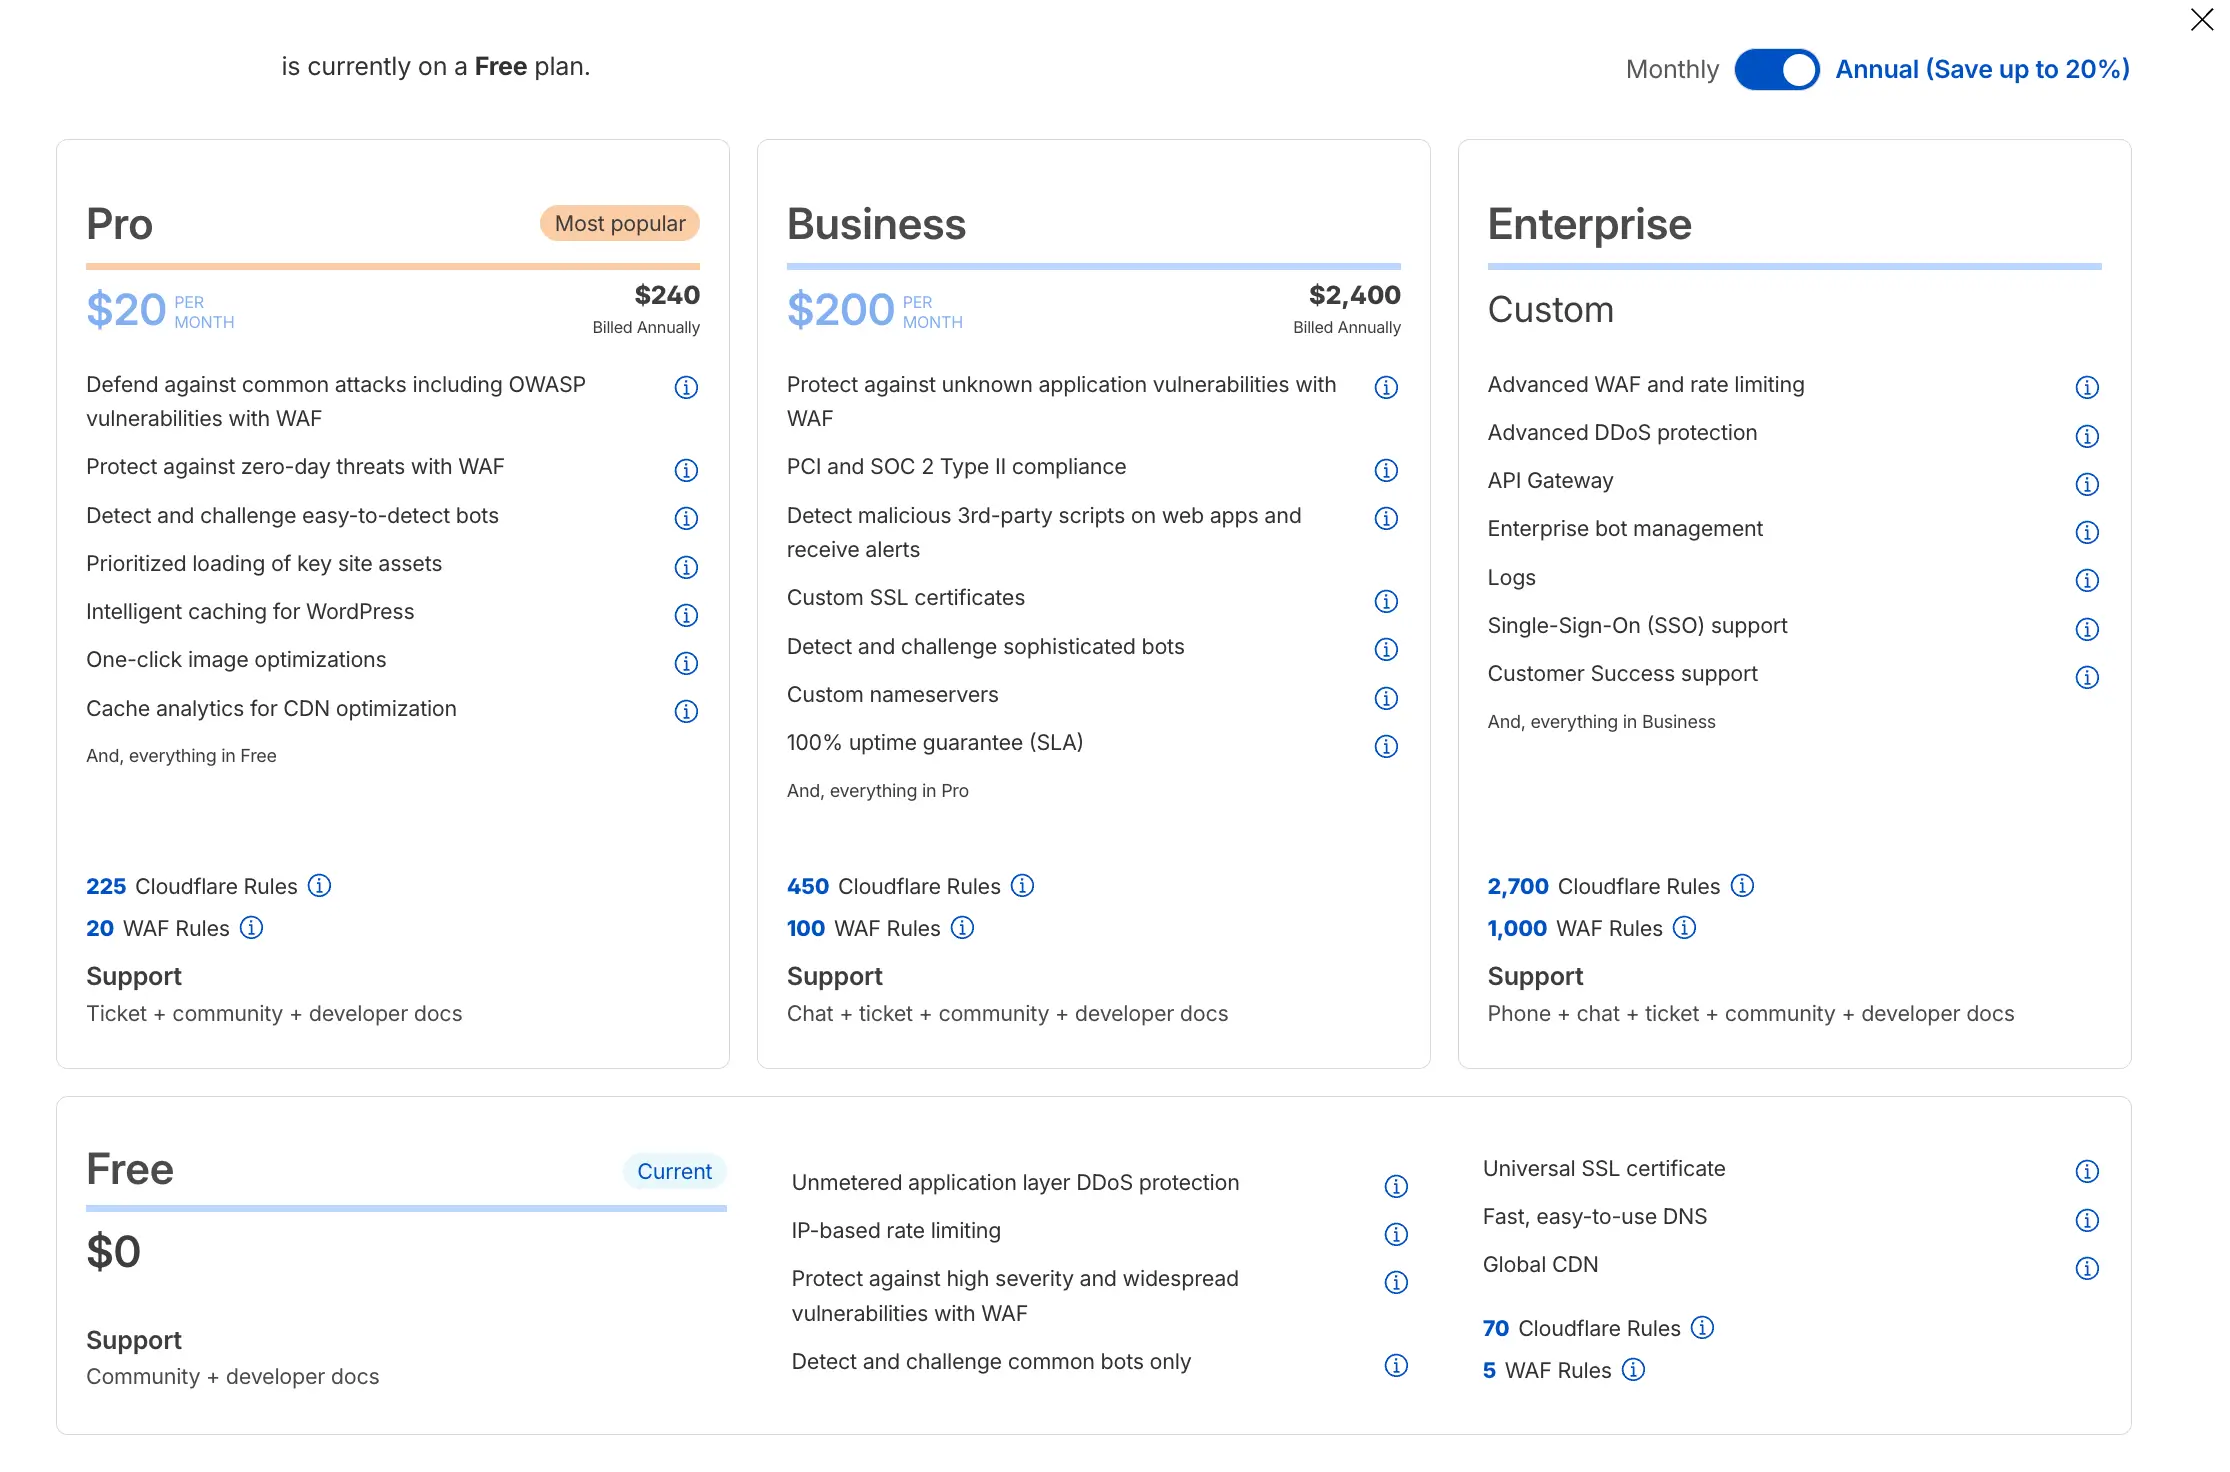Click the Most popular badge

click(x=620, y=223)
